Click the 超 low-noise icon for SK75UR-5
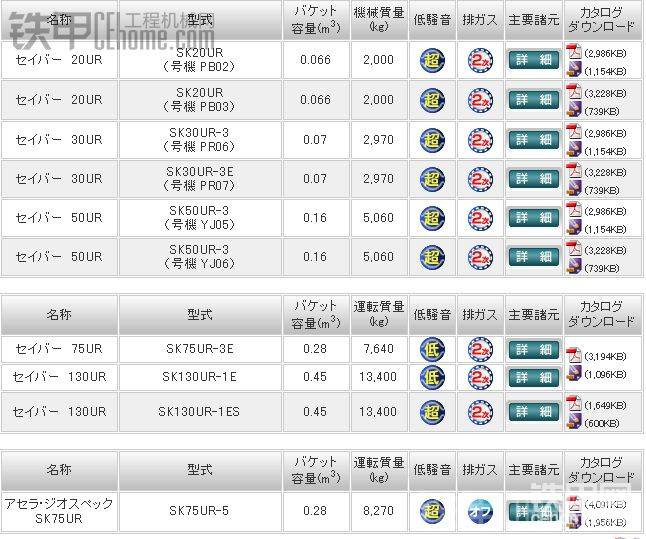 (432, 511)
